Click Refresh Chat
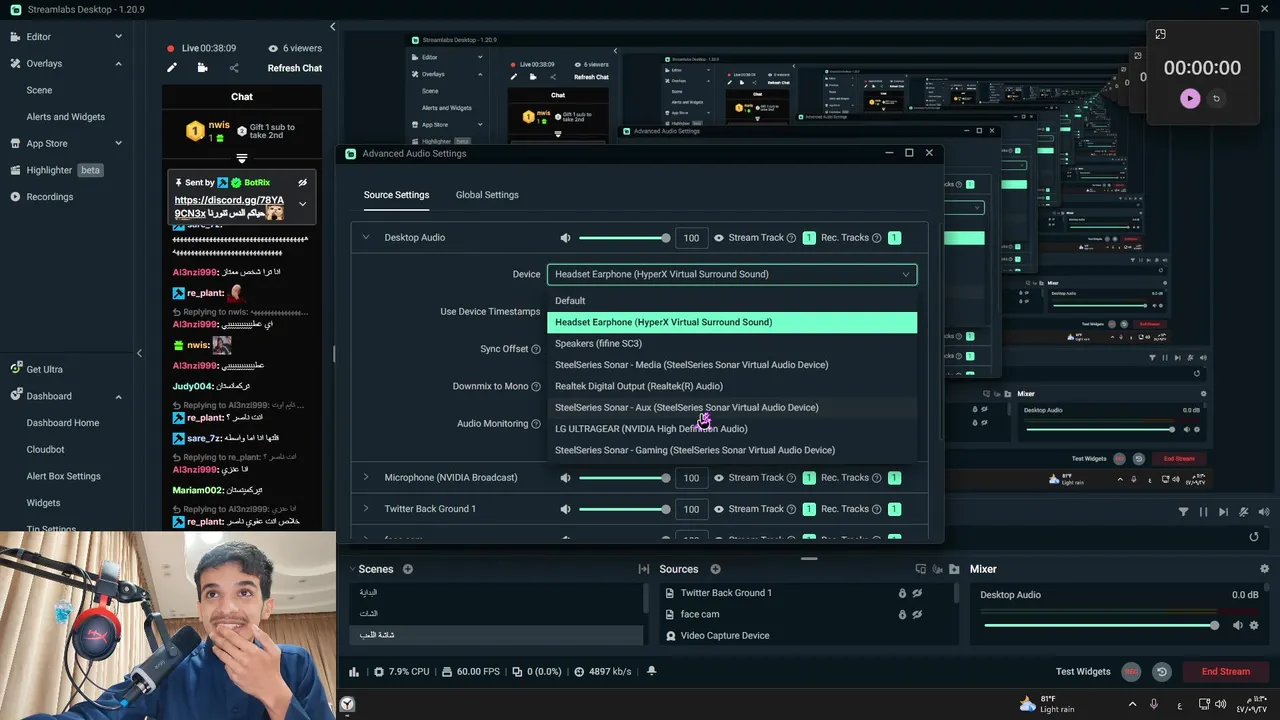Image resolution: width=1280 pixels, height=720 pixels. pos(295,68)
